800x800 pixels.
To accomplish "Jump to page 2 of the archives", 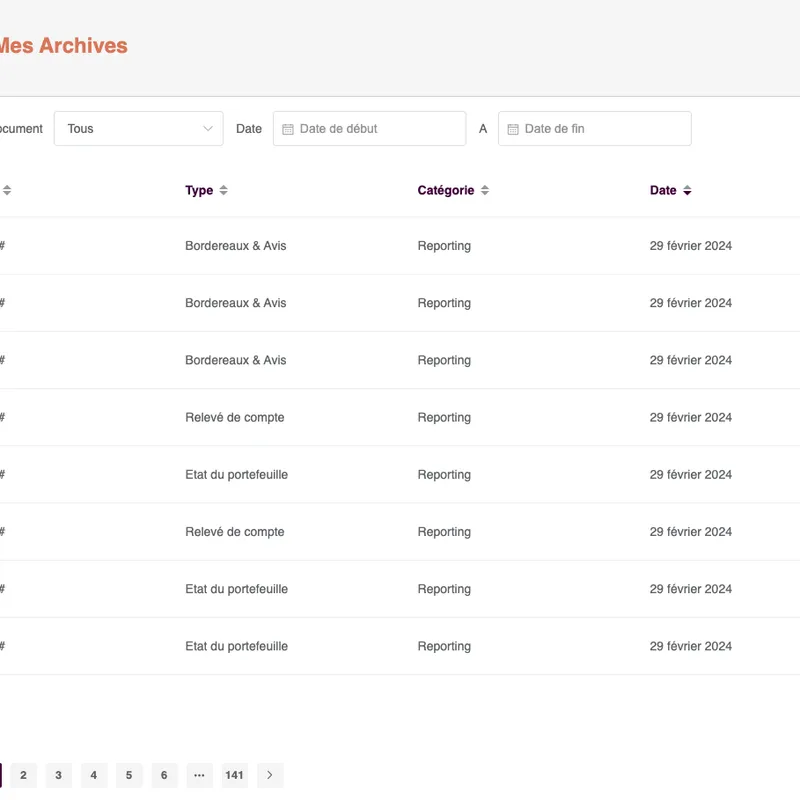I will pyautogui.click(x=22, y=775).
